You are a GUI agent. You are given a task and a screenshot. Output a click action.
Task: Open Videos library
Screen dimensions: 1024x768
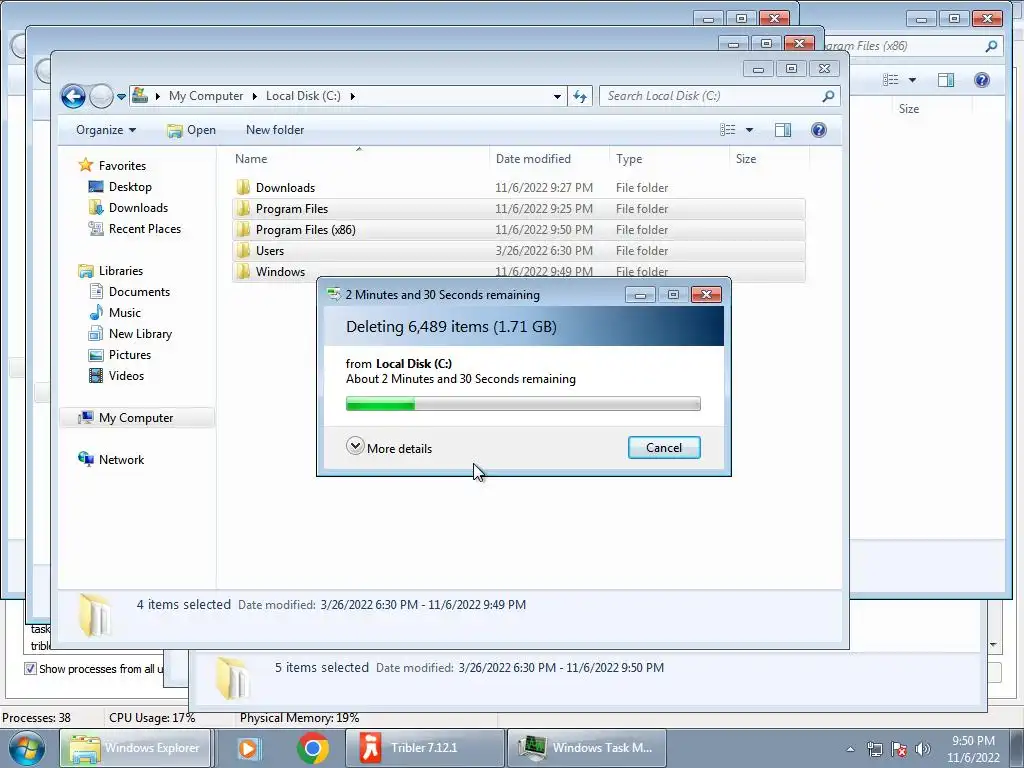coord(126,376)
